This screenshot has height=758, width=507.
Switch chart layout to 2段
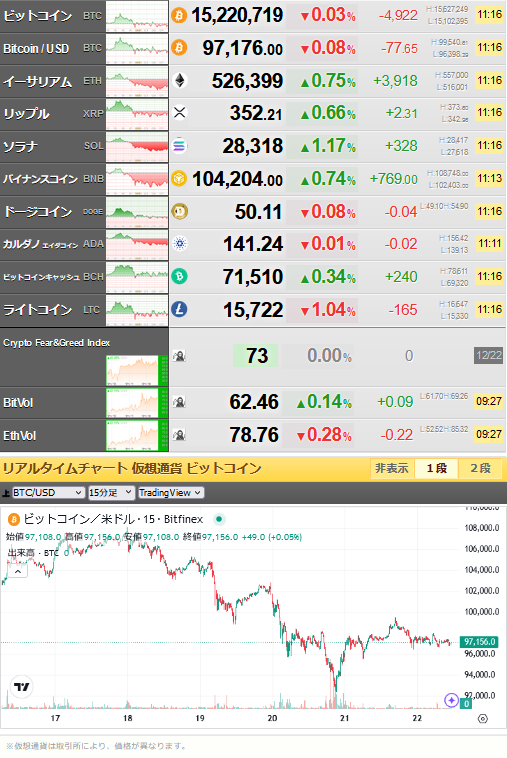pos(480,468)
